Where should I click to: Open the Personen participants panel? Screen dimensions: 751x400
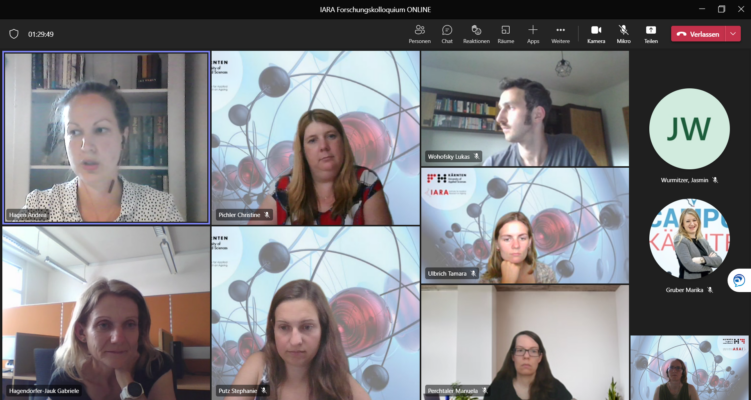click(x=420, y=33)
